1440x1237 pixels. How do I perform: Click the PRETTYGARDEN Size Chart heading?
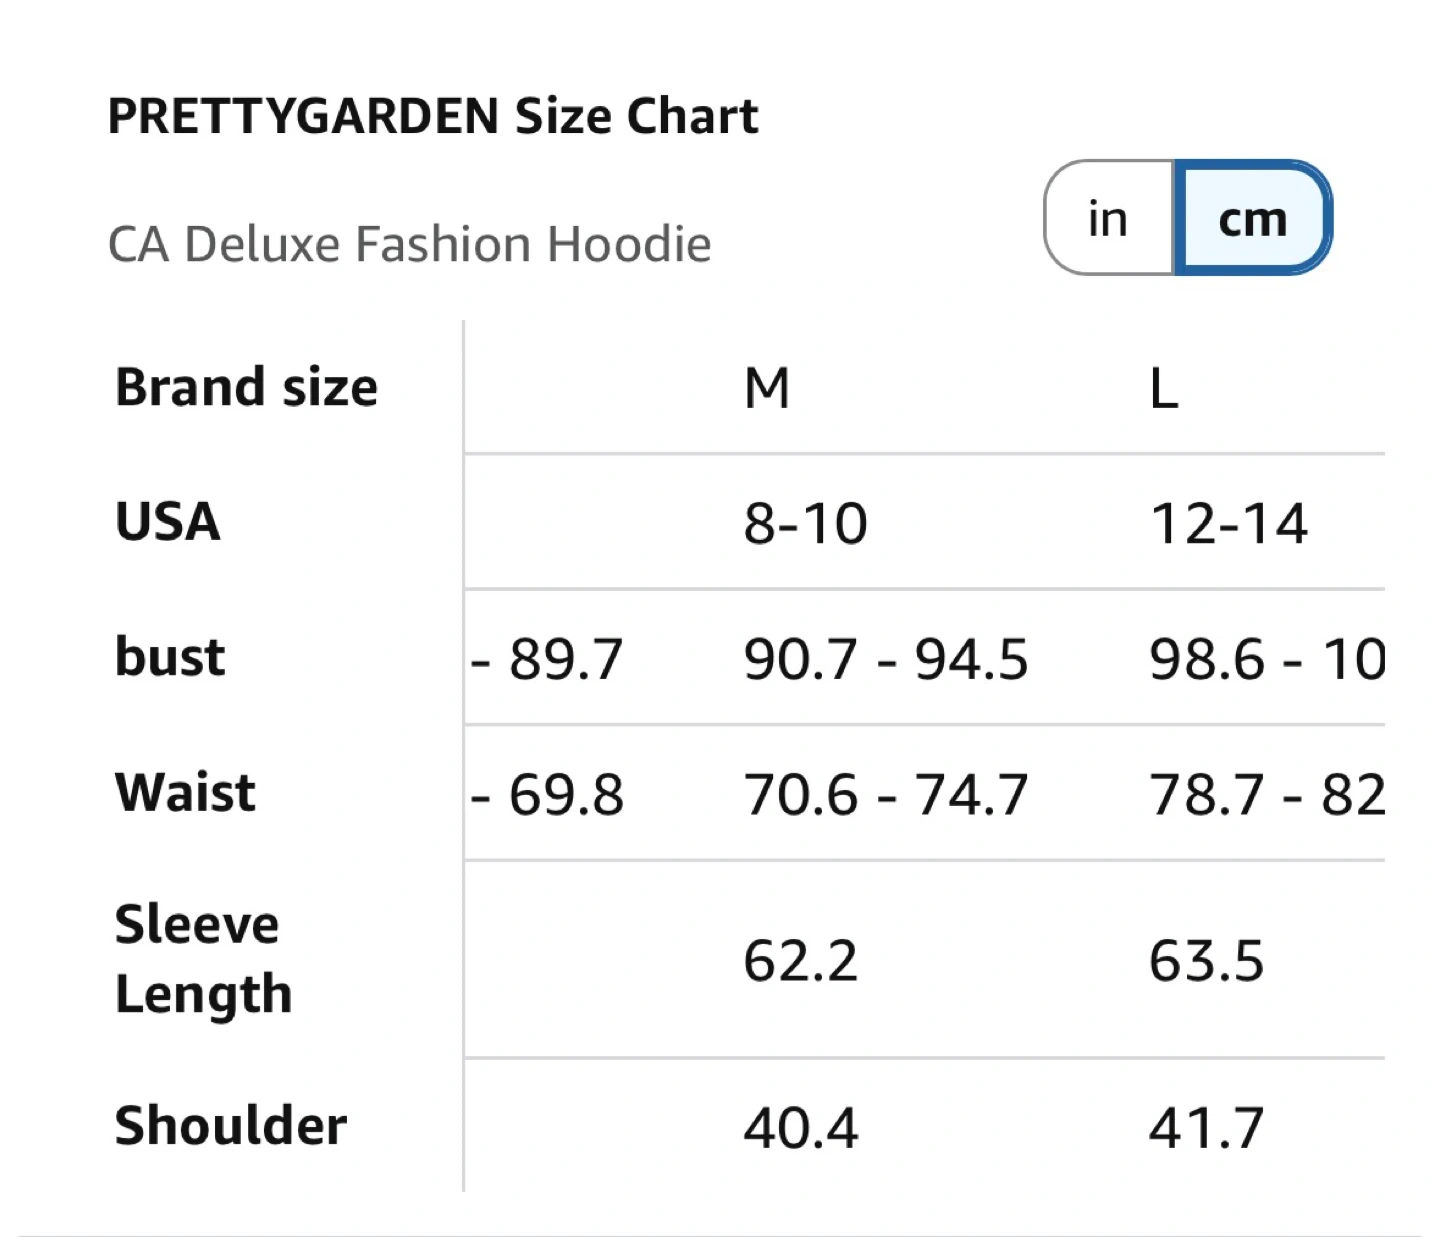[432, 116]
